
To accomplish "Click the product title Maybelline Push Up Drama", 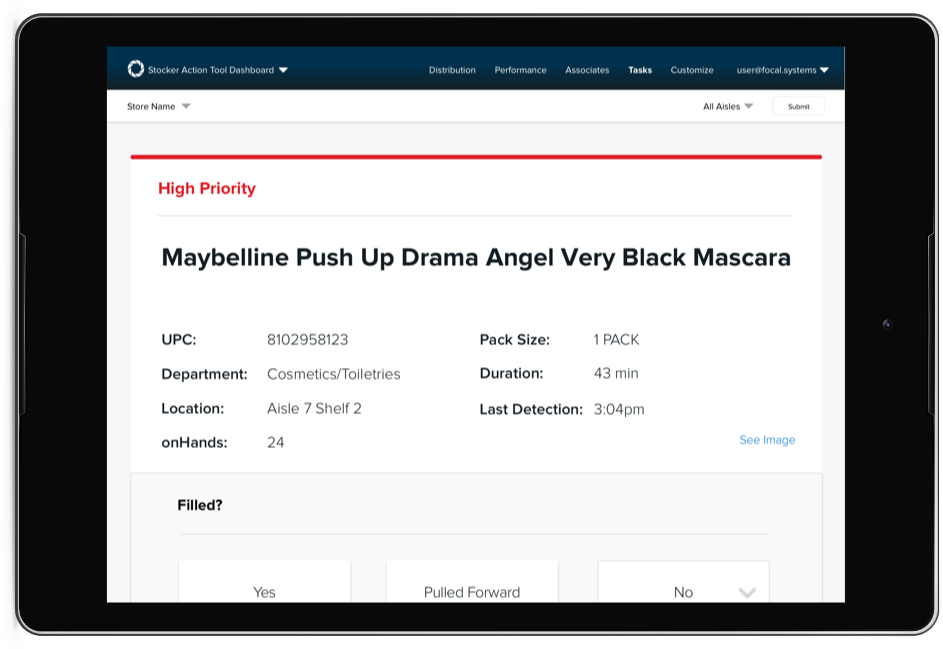I will 476,257.
